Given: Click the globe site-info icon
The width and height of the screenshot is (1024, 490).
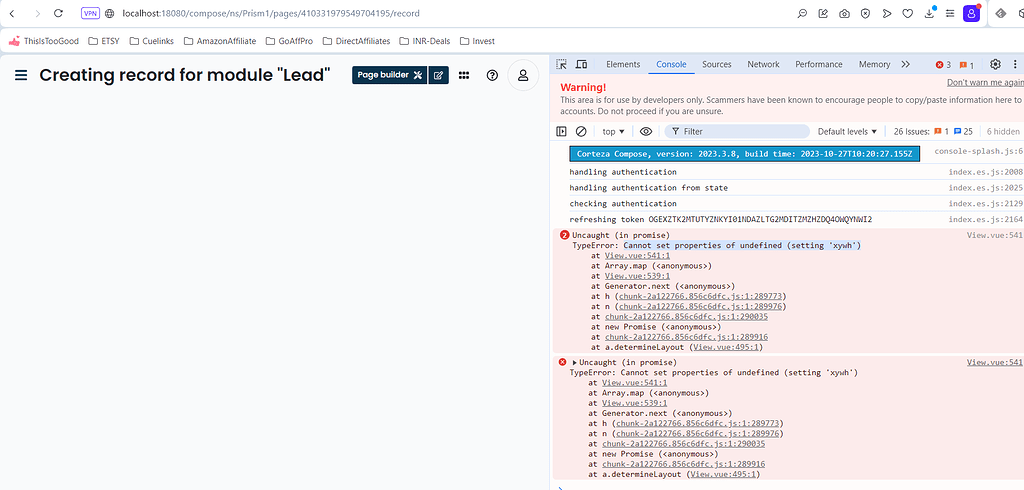Looking at the screenshot, I should (110, 13).
